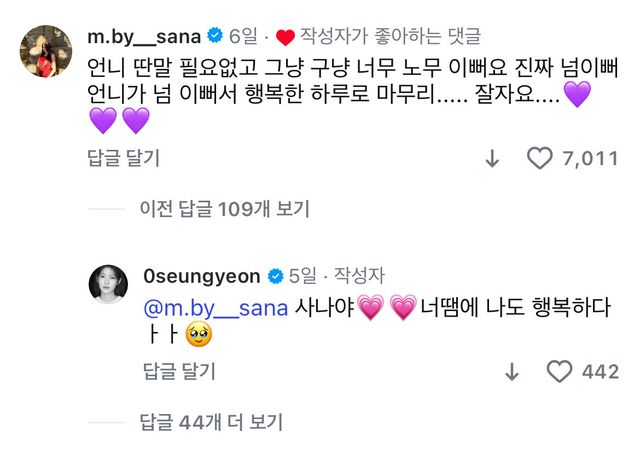This screenshot has width=640, height=461.
Task: Expand 이전 답글 109개 보기
Action: 224,209
